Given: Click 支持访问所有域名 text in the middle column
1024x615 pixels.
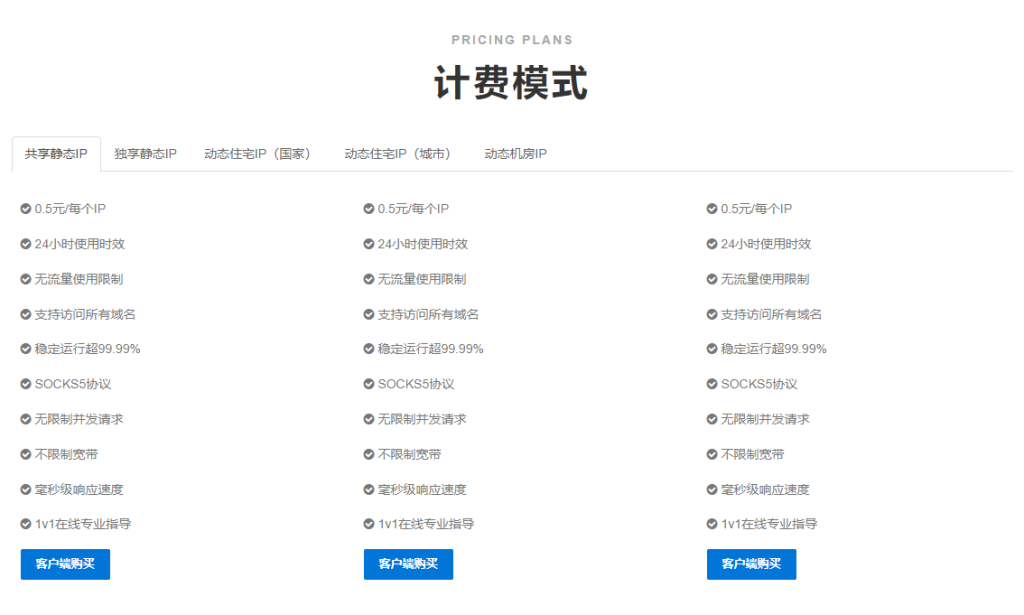Looking at the screenshot, I should click(x=428, y=315).
